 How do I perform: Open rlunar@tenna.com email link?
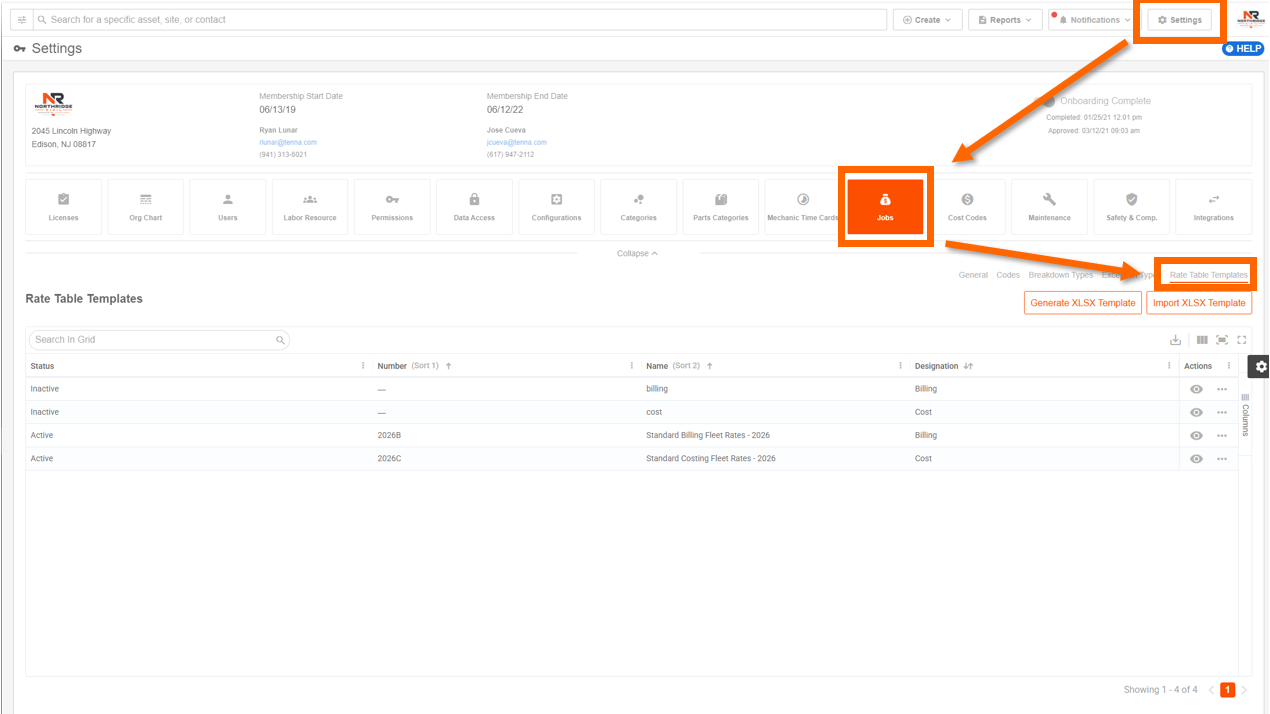pos(288,142)
